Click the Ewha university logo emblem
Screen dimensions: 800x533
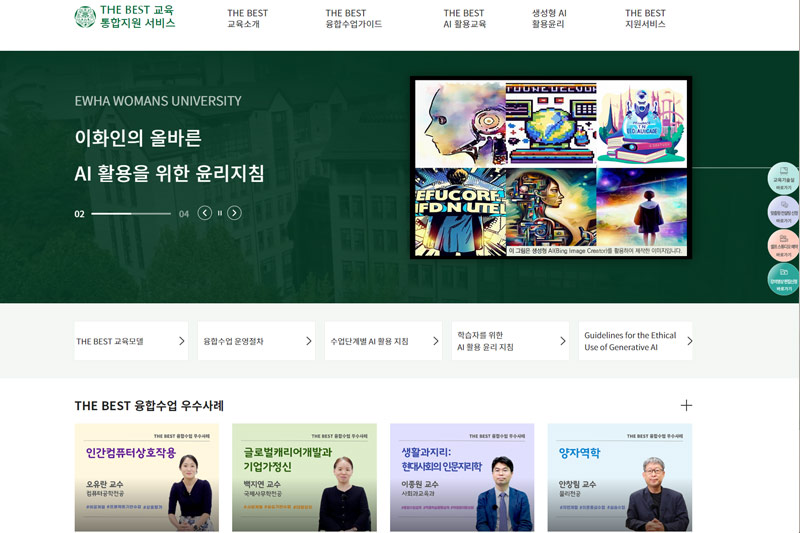click(85, 17)
